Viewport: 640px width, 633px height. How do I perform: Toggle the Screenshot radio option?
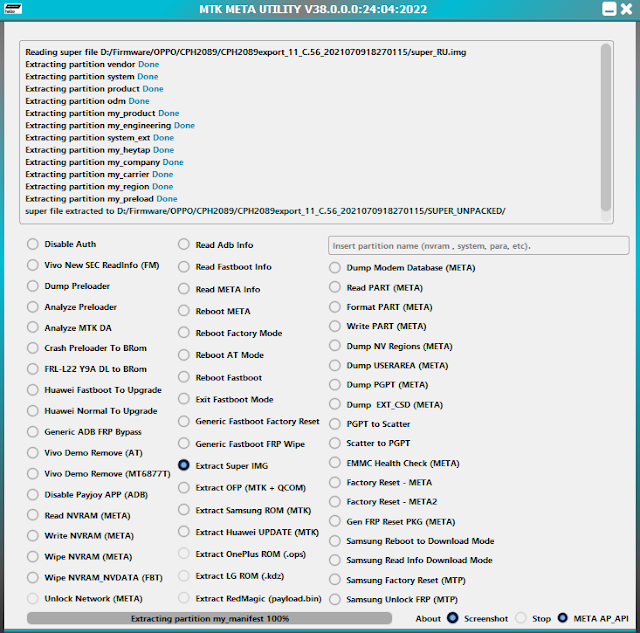(x=452, y=618)
